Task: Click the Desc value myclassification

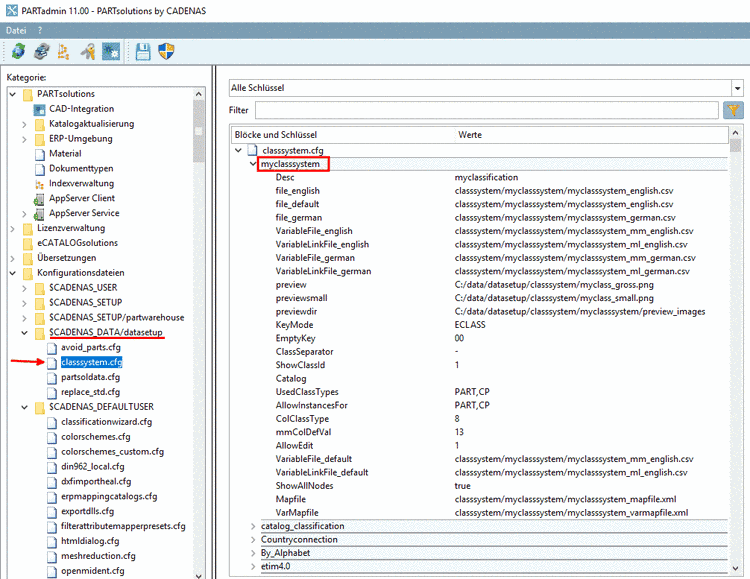Action: [x=486, y=178]
